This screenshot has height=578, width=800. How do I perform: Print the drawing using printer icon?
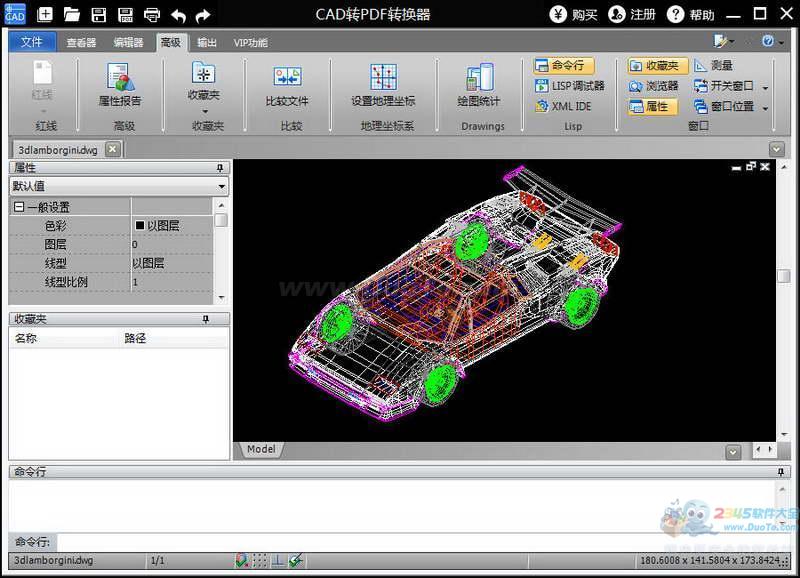click(x=152, y=14)
